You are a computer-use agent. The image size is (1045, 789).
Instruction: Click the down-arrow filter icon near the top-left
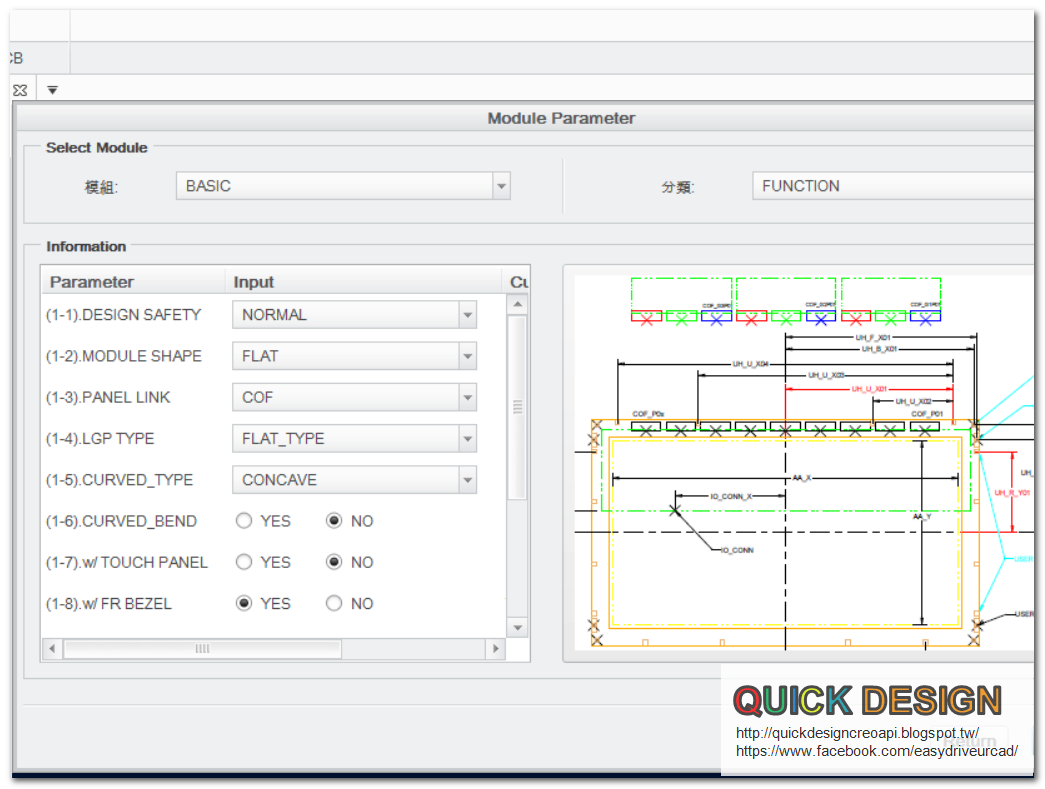[52, 89]
